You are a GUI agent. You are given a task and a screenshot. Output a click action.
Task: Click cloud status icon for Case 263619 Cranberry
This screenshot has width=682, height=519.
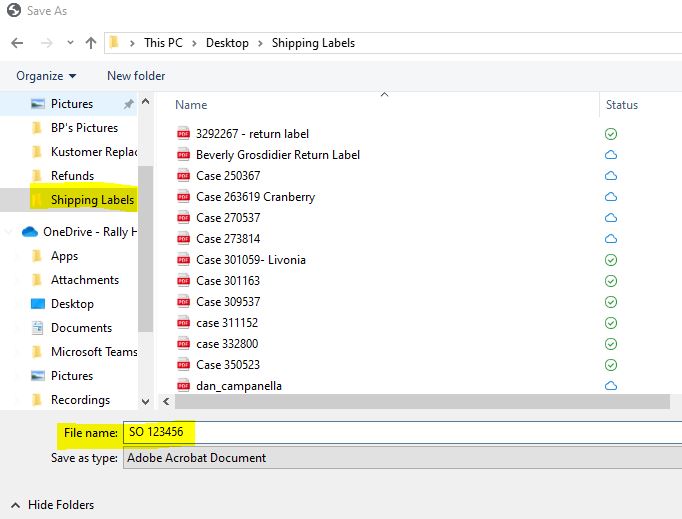point(611,197)
